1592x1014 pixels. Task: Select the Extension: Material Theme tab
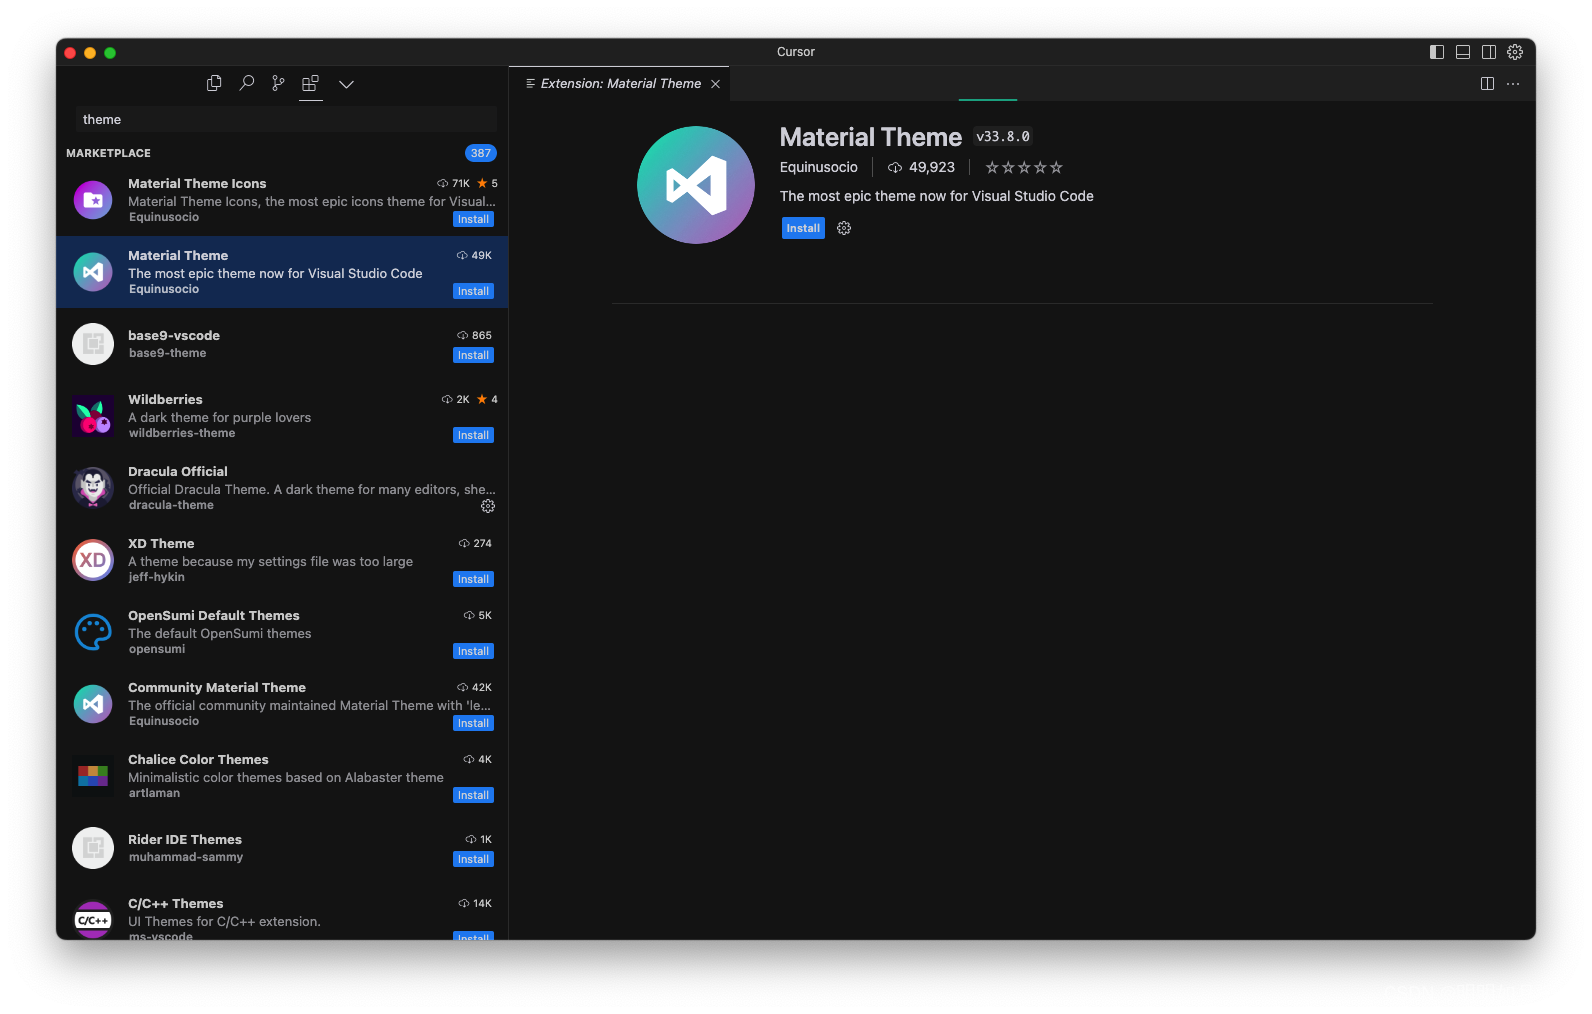point(619,84)
